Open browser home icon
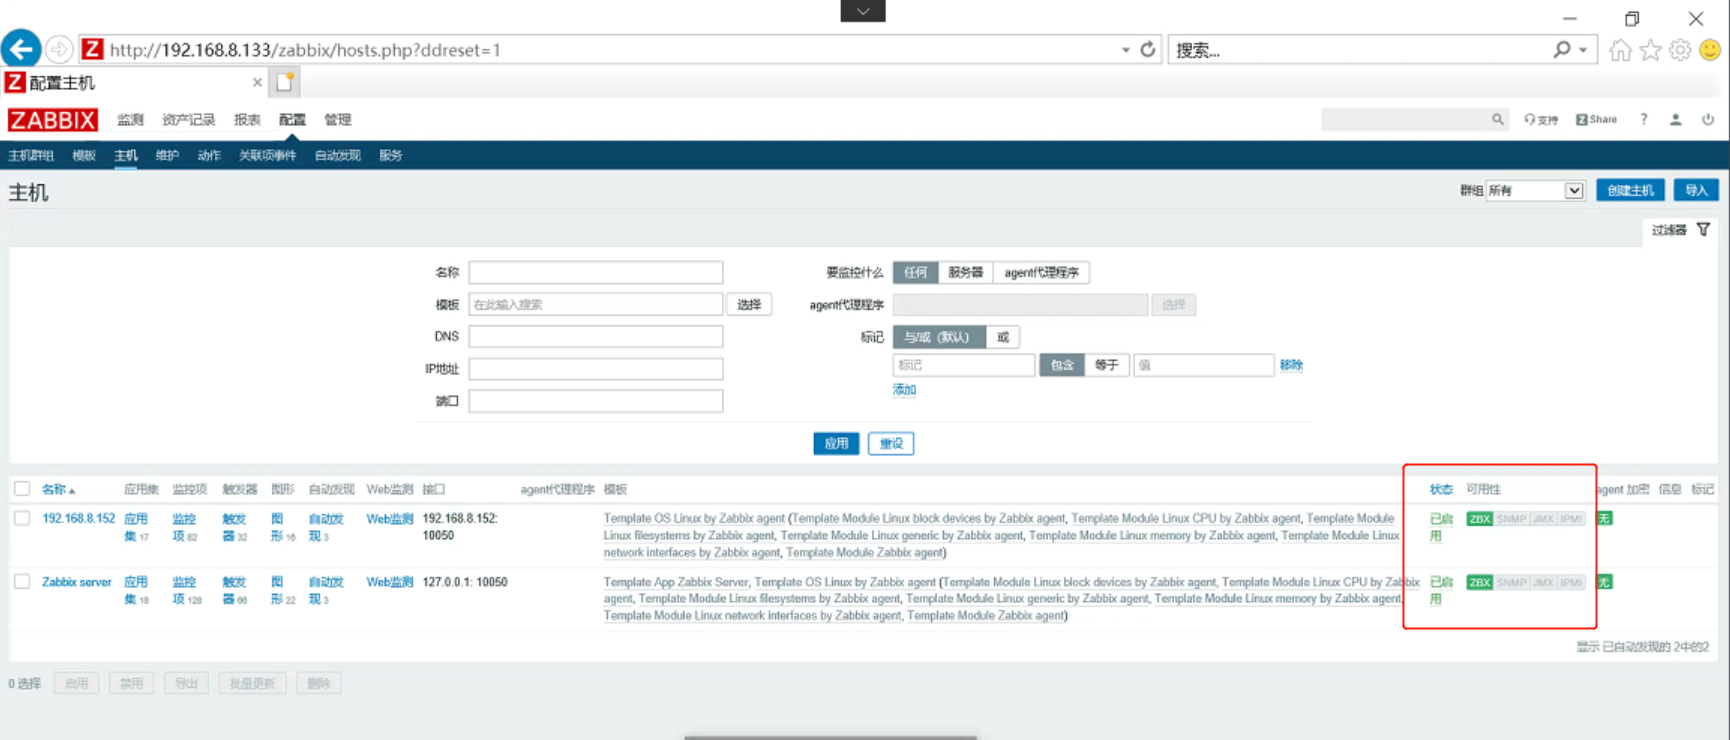 tap(1621, 50)
